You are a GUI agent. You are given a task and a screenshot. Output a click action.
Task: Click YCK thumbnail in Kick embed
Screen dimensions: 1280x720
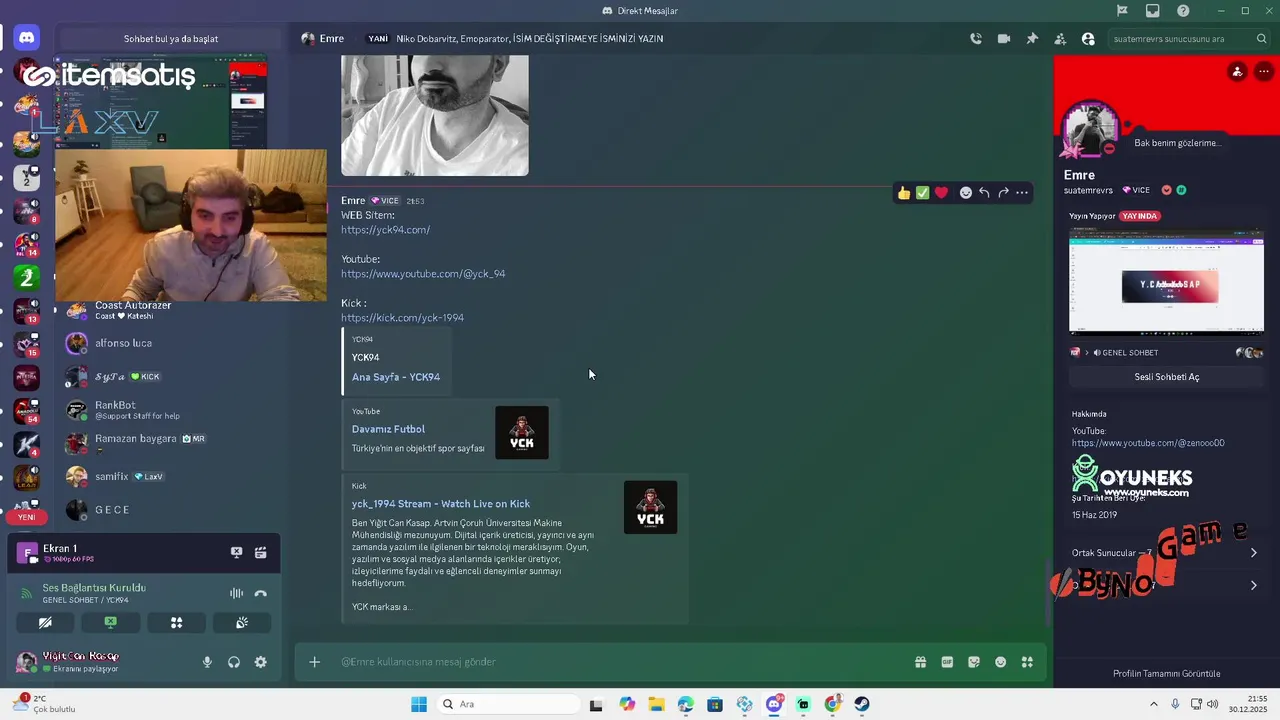coord(650,507)
